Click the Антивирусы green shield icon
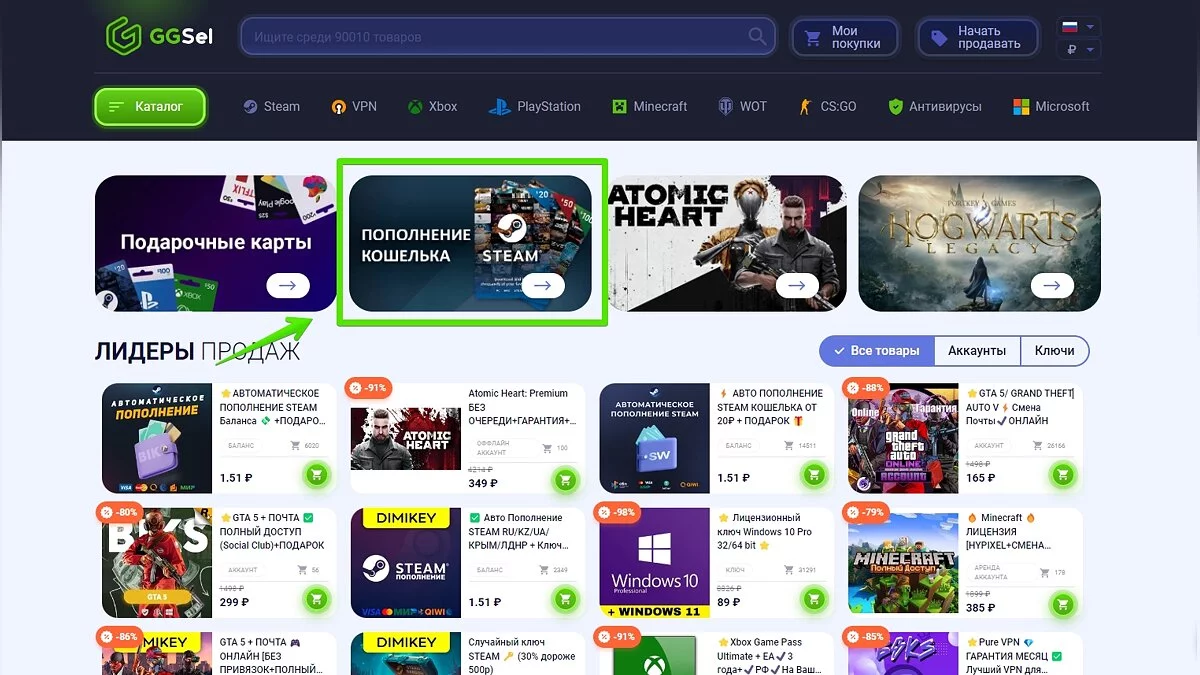The image size is (1200, 675). (895, 107)
